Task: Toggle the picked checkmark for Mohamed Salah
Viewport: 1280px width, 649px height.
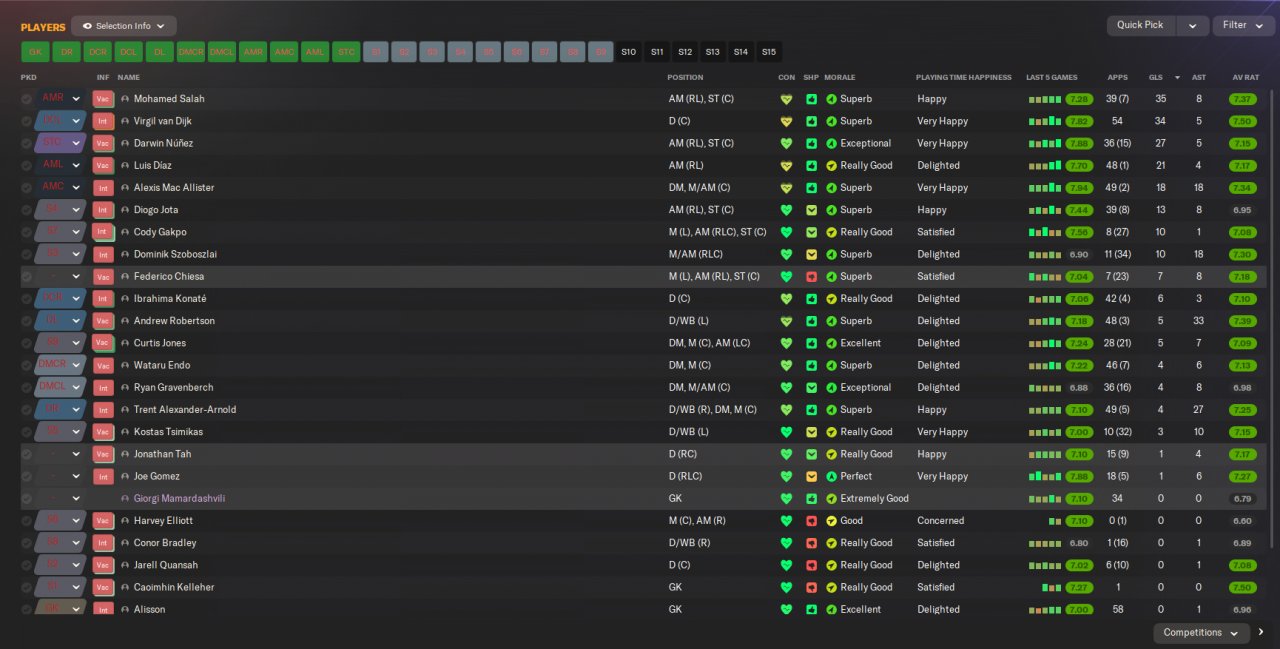Action: coord(26,99)
